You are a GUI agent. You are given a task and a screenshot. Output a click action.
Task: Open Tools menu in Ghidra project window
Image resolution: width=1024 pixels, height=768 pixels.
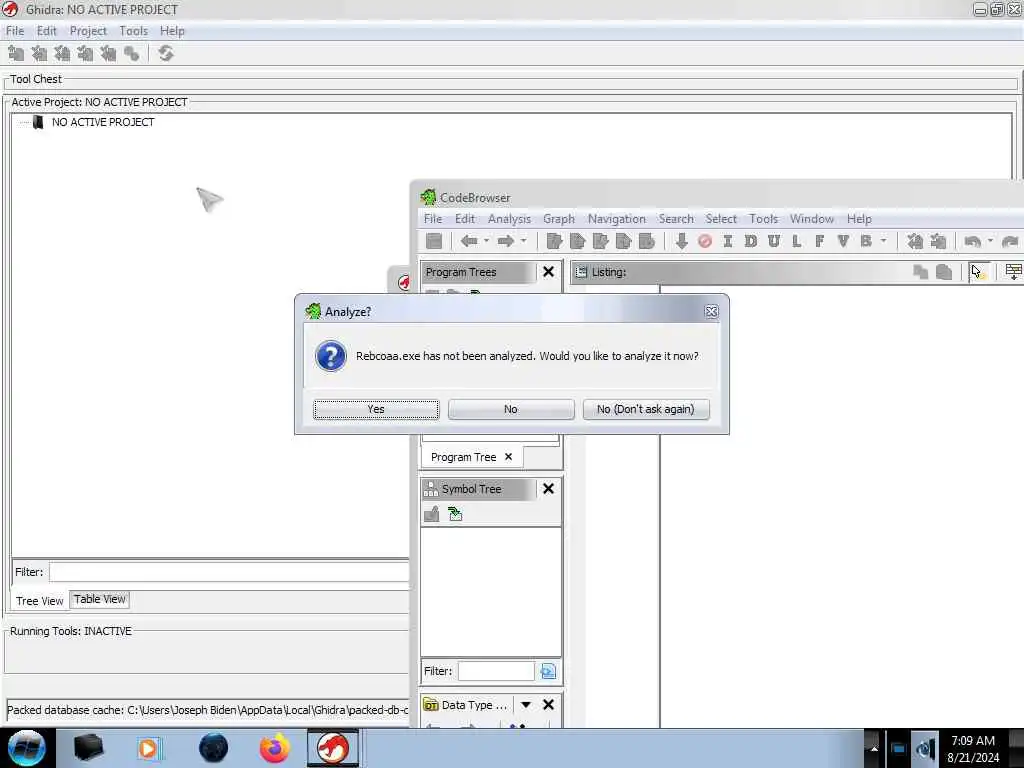click(x=133, y=31)
